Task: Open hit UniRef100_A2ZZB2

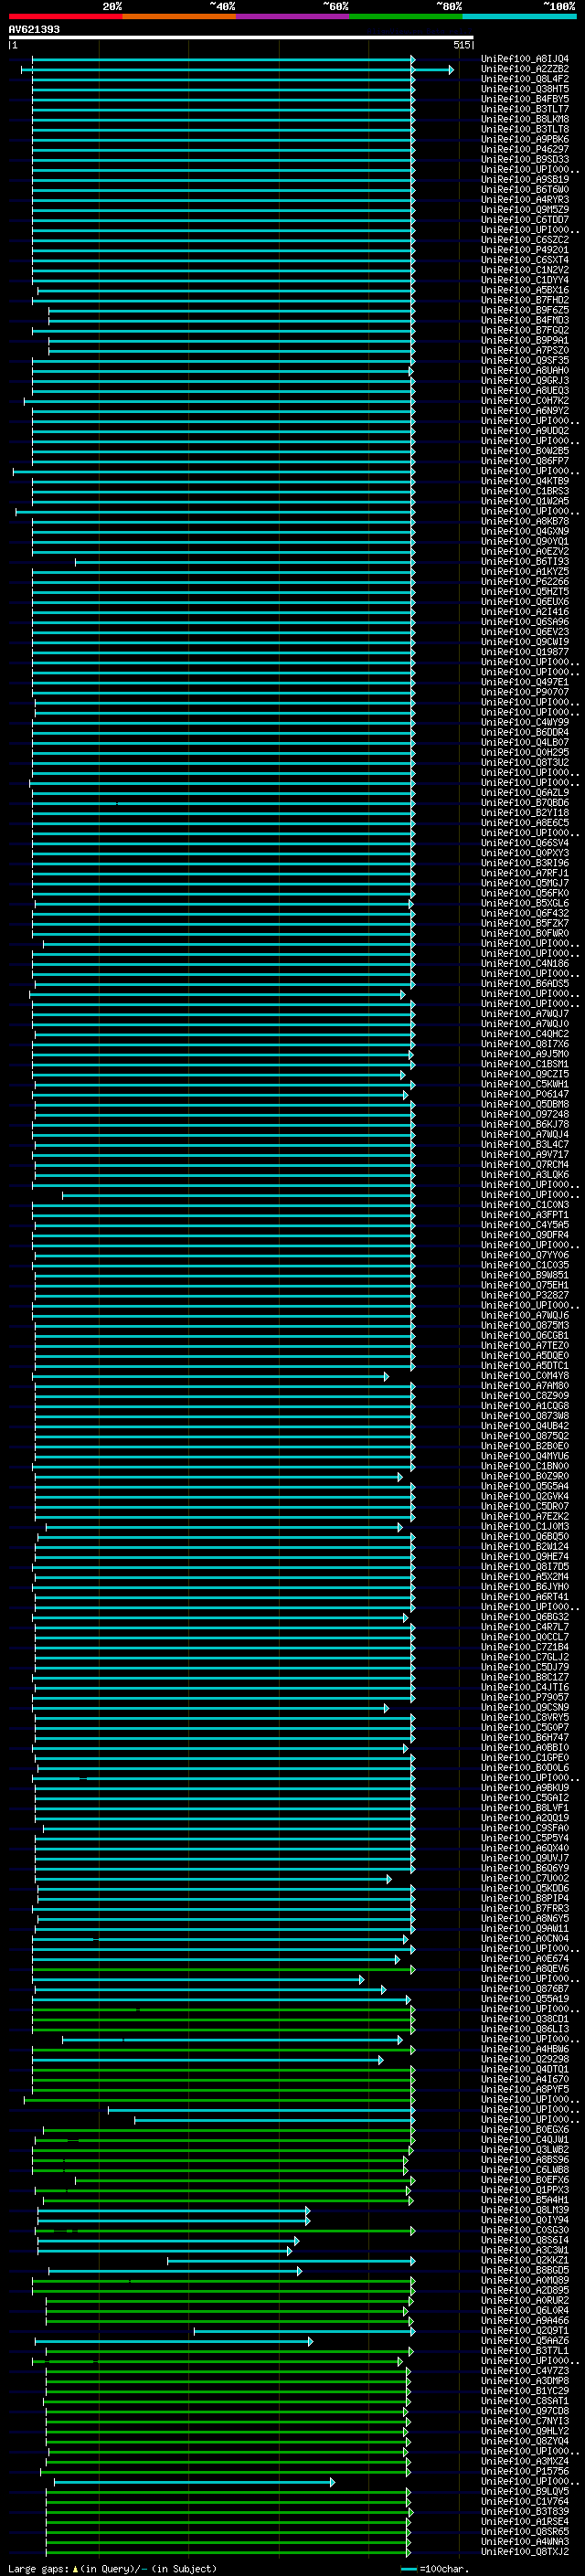Action: coord(525,69)
